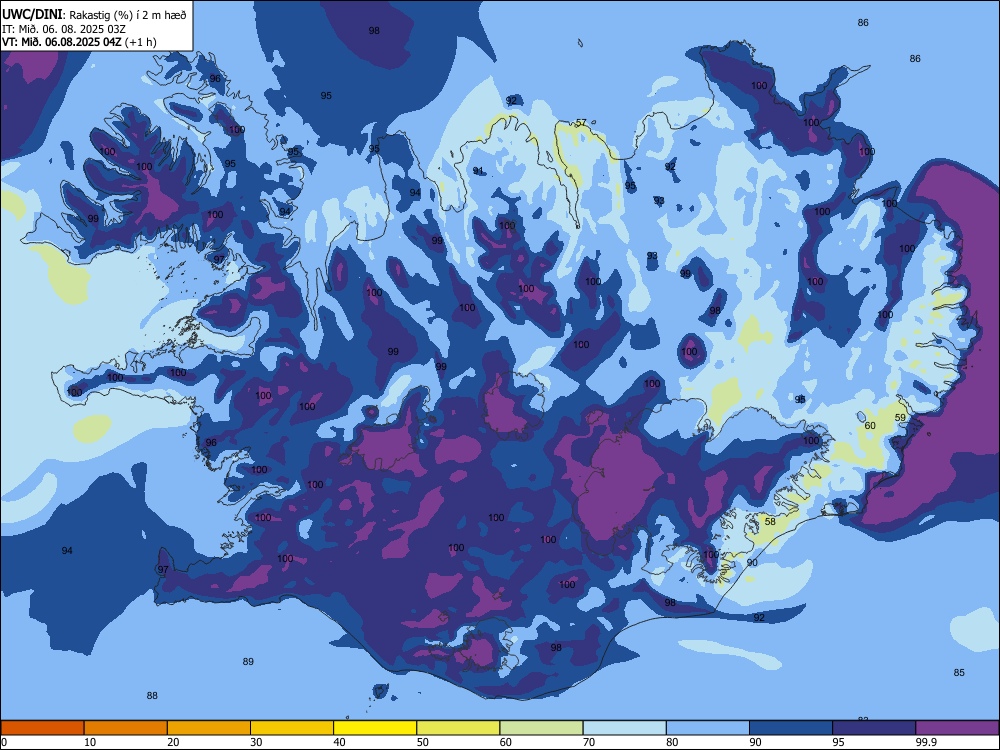
Task: Click the humidity value "57" on the map
Action: [581, 122]
